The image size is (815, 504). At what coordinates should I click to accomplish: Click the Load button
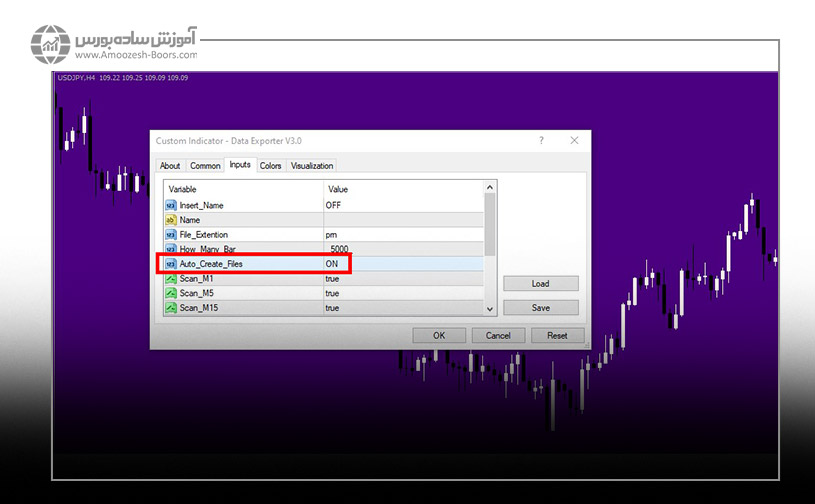540,283
